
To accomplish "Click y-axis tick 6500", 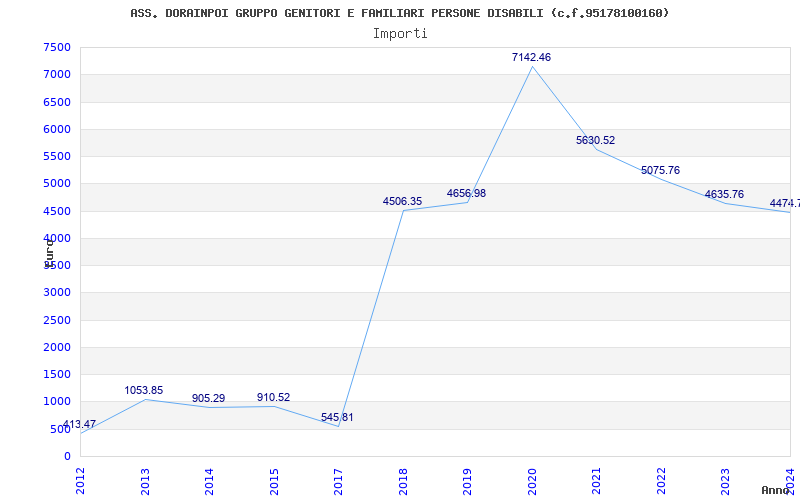I will 57,102.
